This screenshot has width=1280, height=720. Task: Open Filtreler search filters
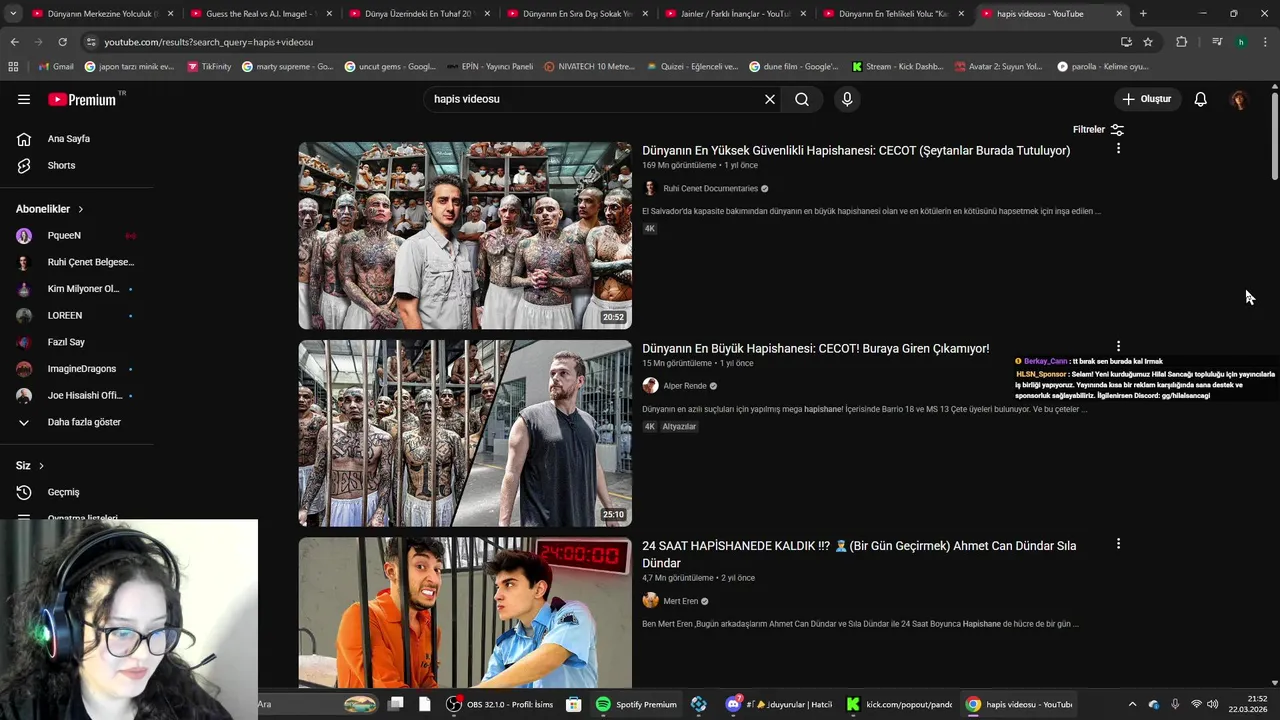1098,129
